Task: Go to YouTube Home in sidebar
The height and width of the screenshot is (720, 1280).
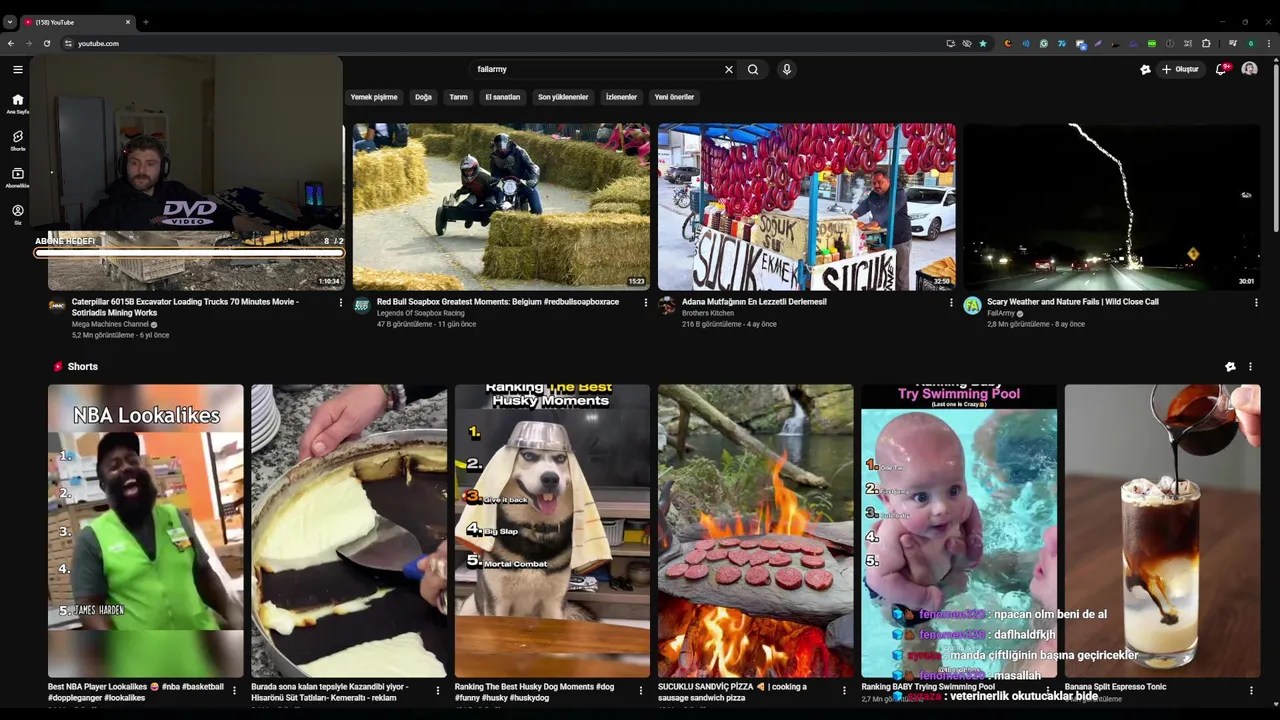Action: pos(17,104)
